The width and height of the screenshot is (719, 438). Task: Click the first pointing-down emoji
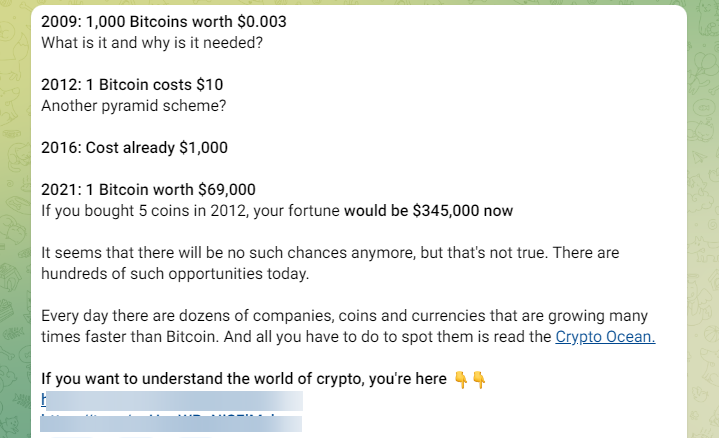click(461, 379)
